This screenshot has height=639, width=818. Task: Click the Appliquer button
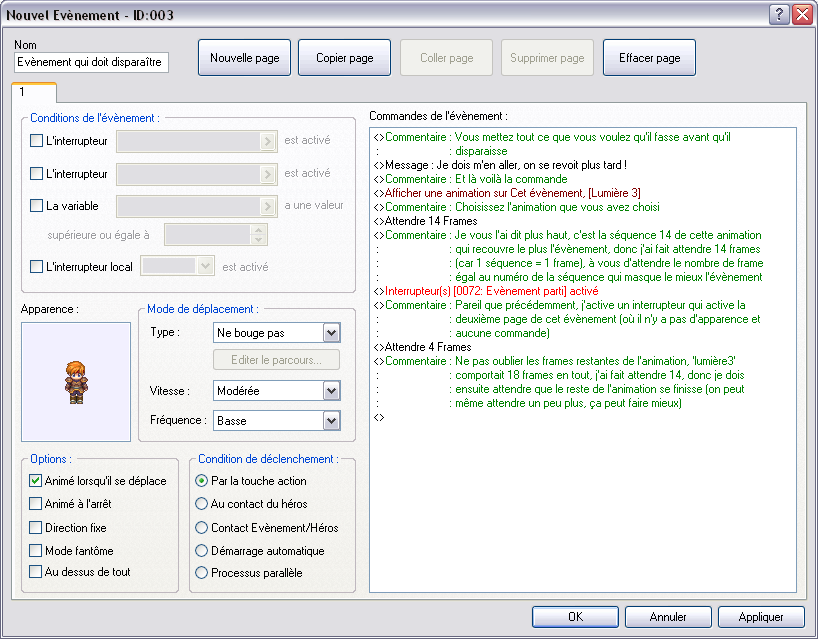tap(761, 617)
